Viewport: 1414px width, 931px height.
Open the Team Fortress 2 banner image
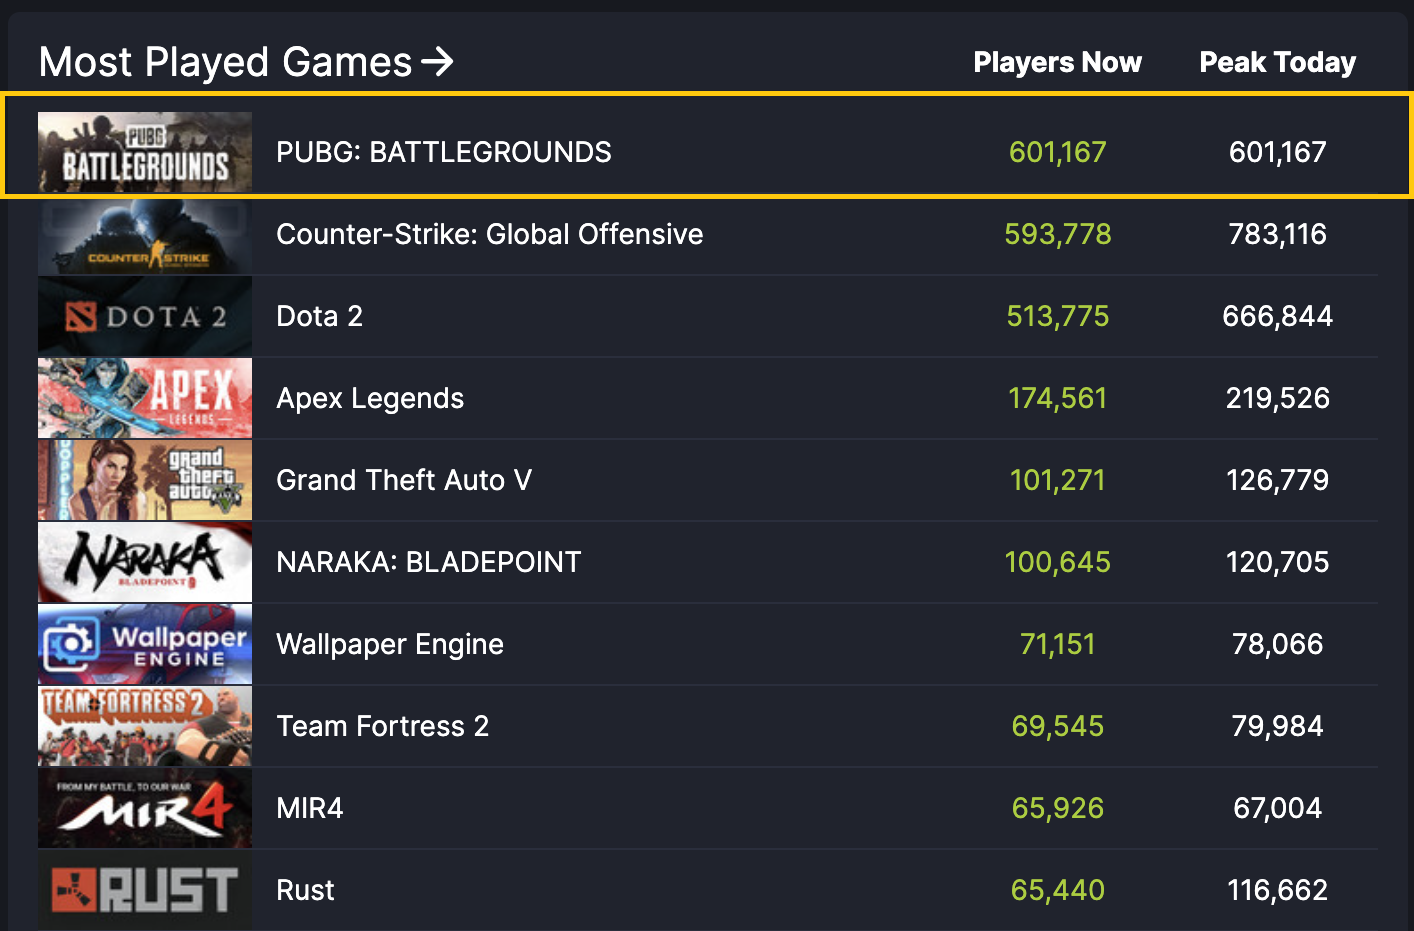click(x=145, y=726)
